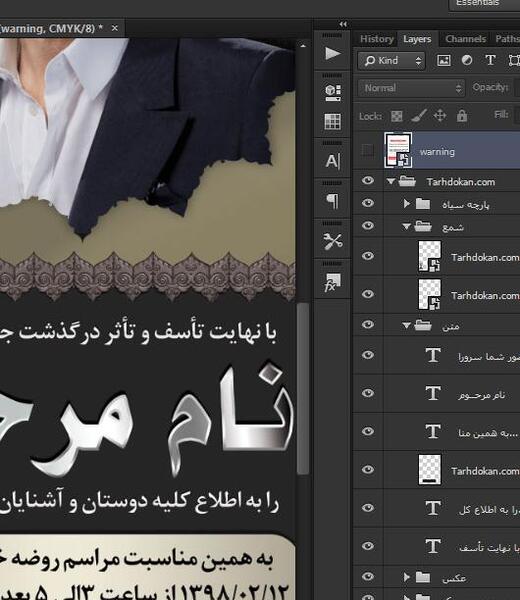Open the Character panel icon
The image size is (520, 600).
pos(333,161)
